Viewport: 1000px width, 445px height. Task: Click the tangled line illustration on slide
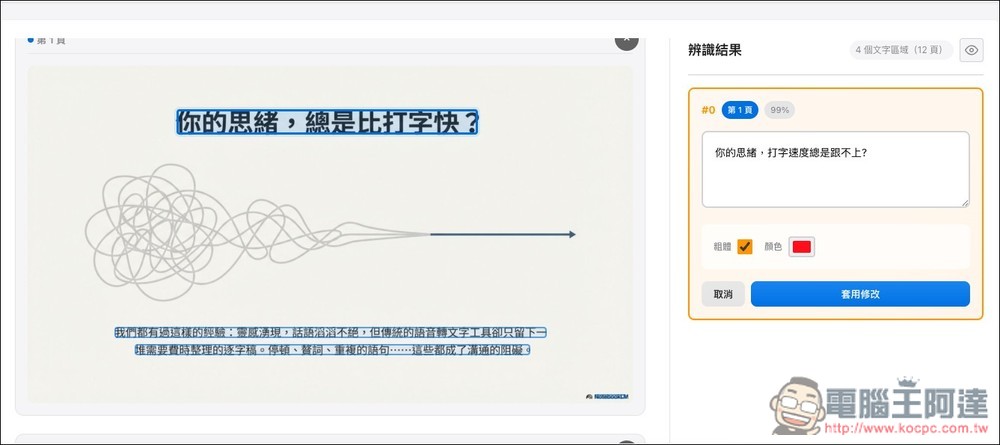tap(330, 233)
